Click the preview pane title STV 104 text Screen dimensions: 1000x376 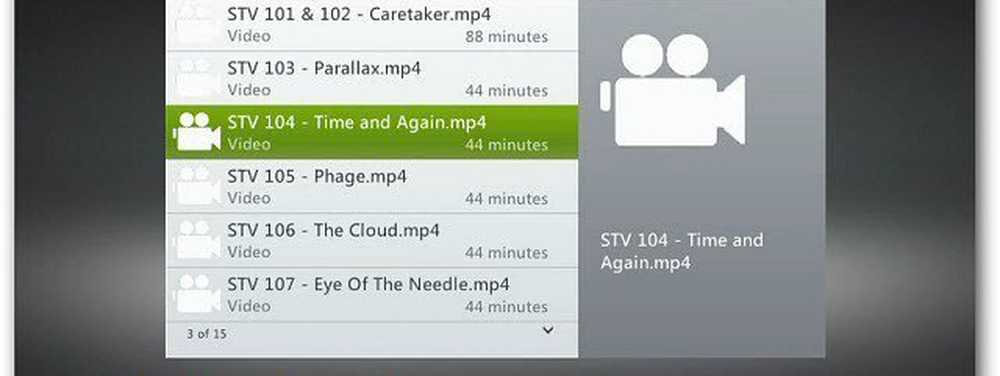pyautogui.click(x=682, y=252)
